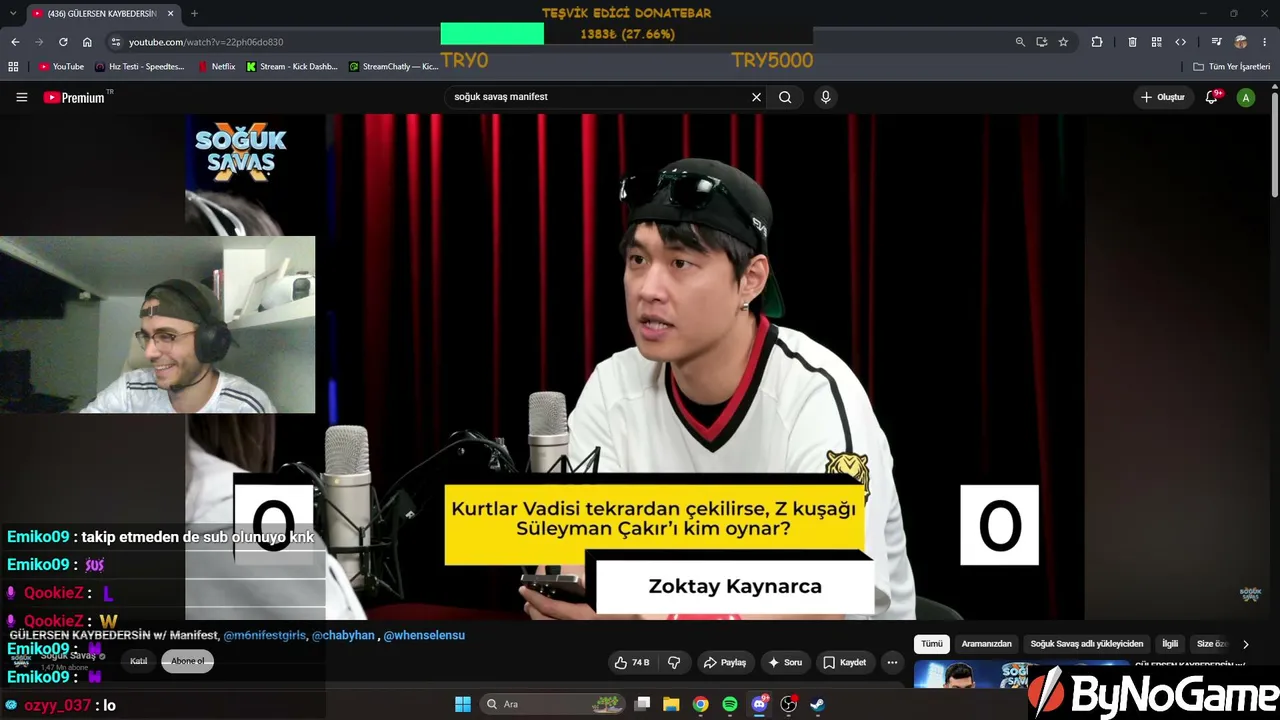Screen dimensions: 1280x720
Task: Close the GÜLERSEN KAYBEDERSİN tab
Action: point(171,13)
